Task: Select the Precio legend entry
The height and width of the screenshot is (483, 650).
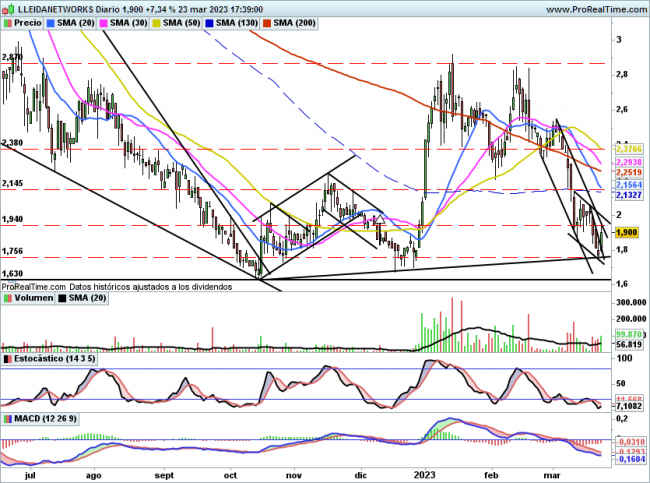Action: point(23,23)
